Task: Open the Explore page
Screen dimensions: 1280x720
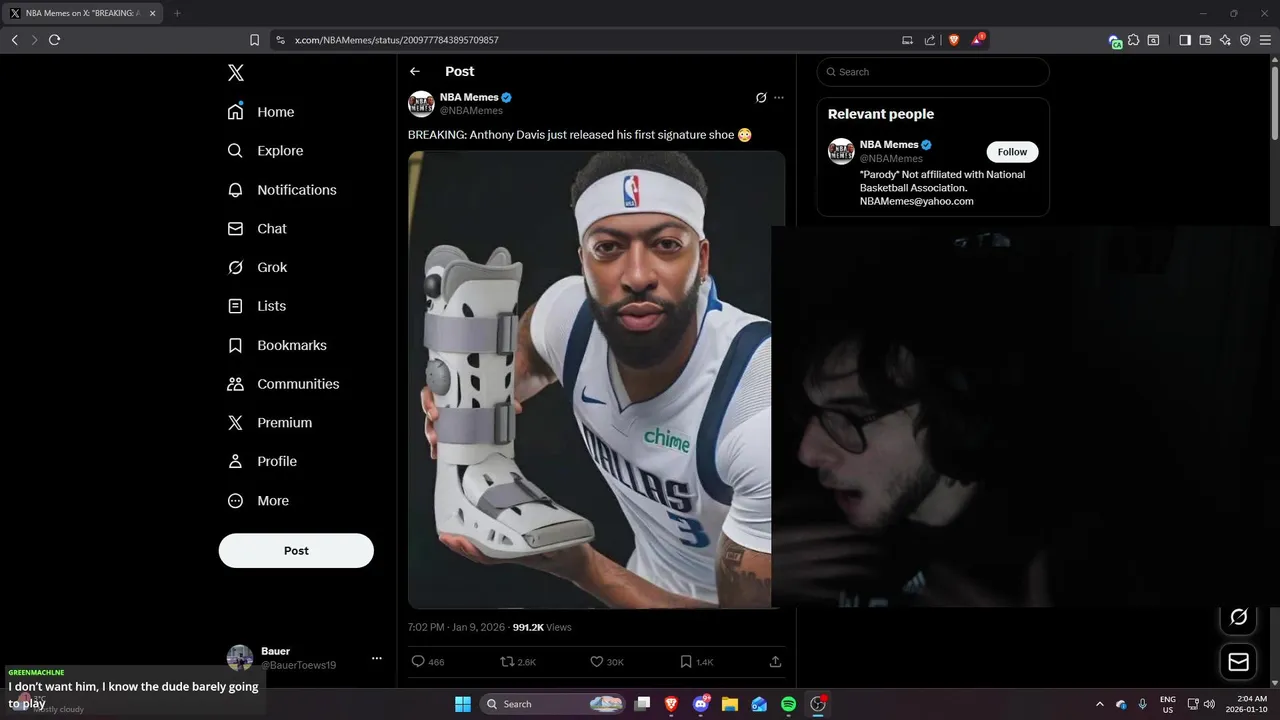Action: pos(265,151)
